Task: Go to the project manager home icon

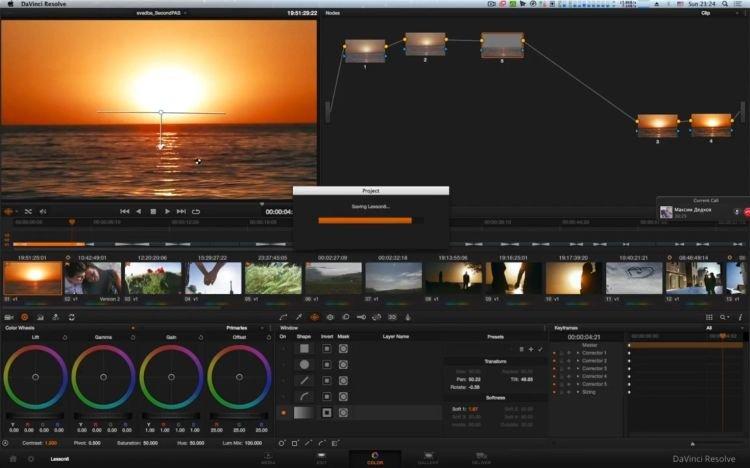Action: click(x=13, y=459)
